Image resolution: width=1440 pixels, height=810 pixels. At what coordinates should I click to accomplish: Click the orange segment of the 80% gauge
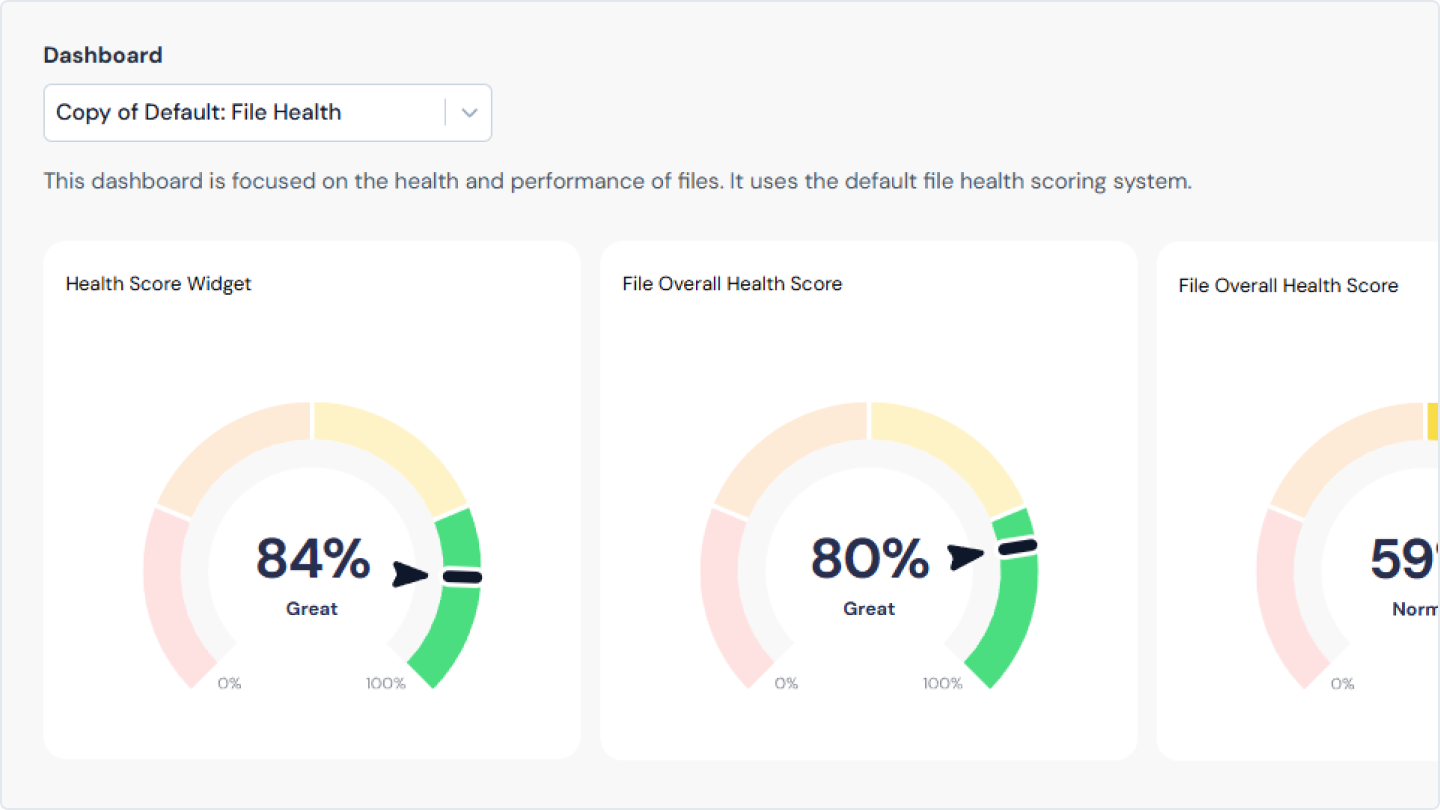(785, 447)
